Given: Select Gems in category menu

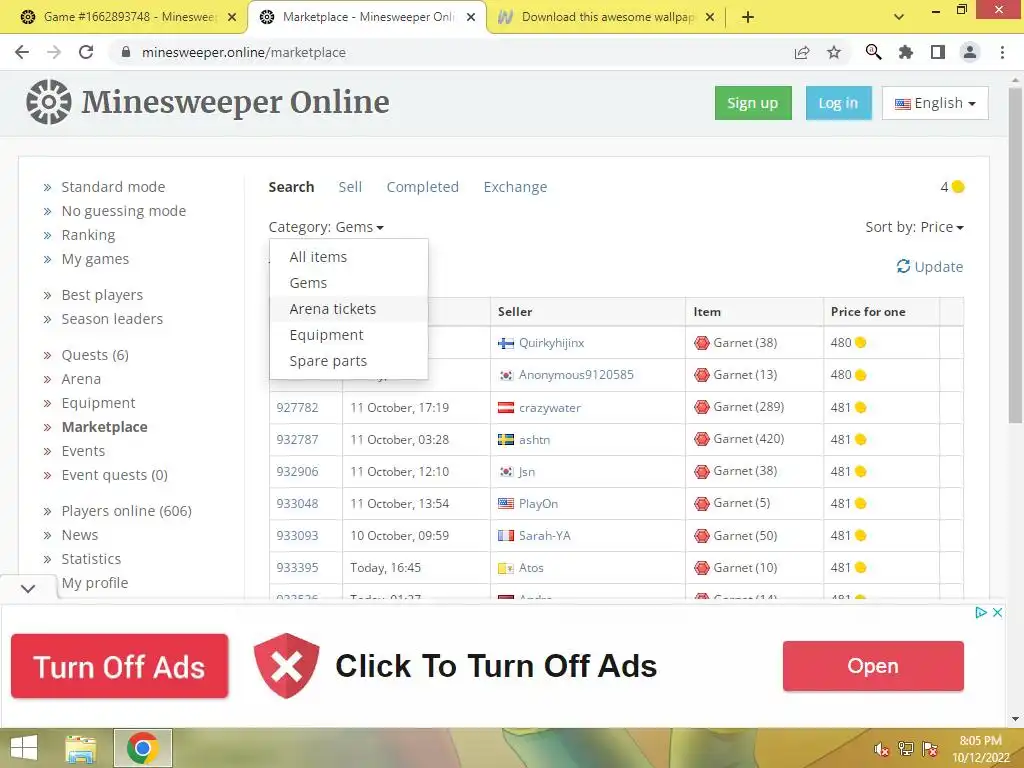Looking at the screenshot, I should click(349, 283).
